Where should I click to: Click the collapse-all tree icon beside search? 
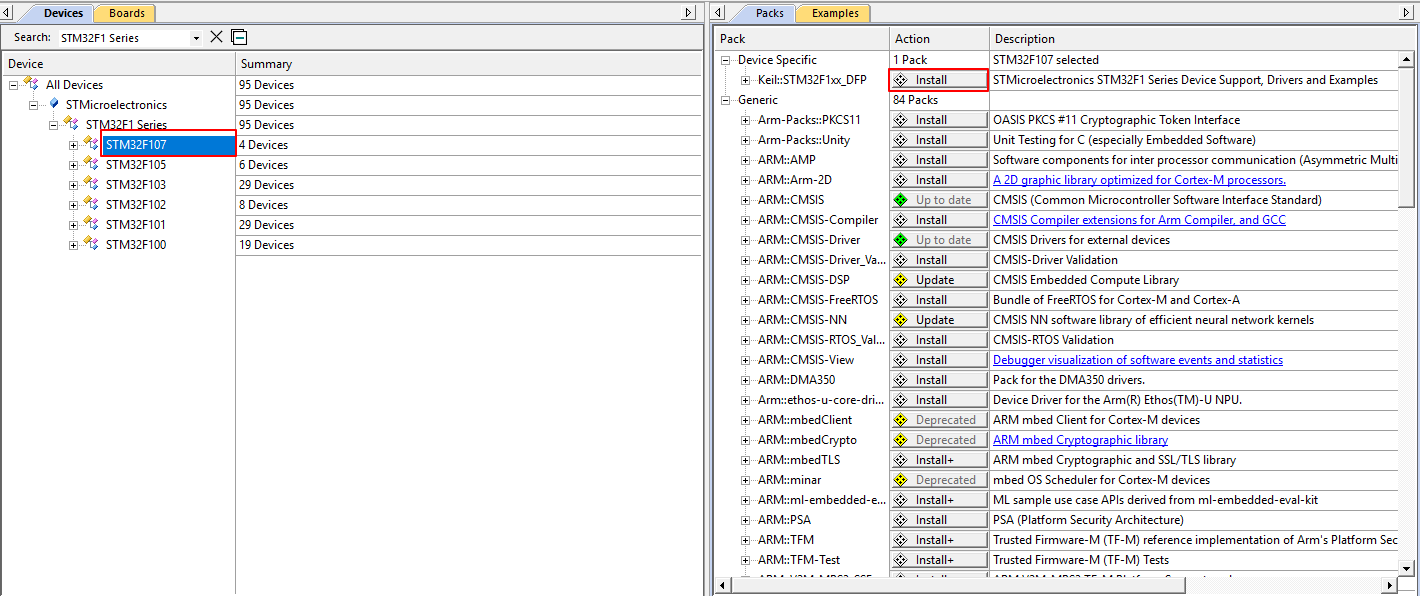[x=239, y=37]
